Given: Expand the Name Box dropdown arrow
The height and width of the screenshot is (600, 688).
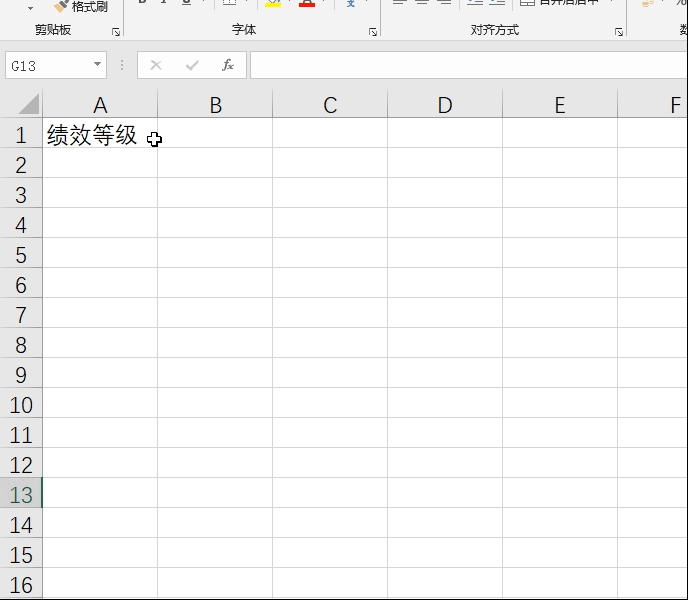Looking at the screenshot, I should point(97,65).
